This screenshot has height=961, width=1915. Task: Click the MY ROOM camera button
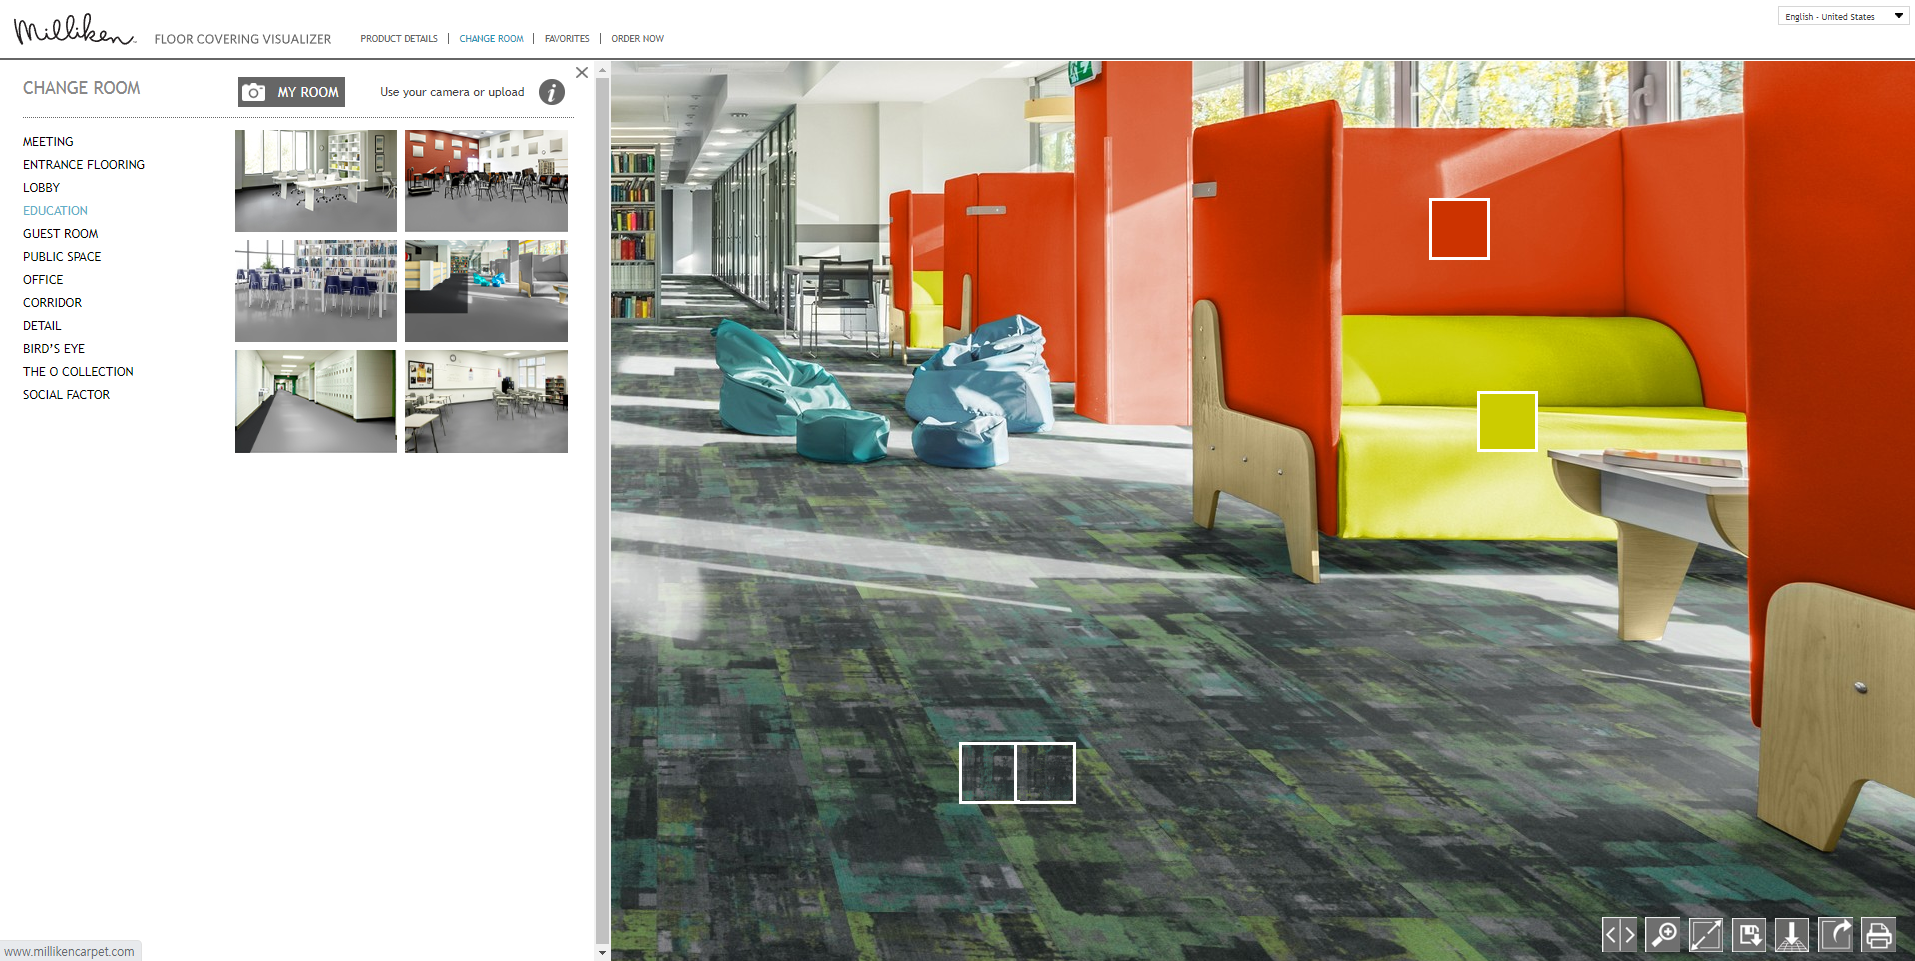tap(291, 92)
